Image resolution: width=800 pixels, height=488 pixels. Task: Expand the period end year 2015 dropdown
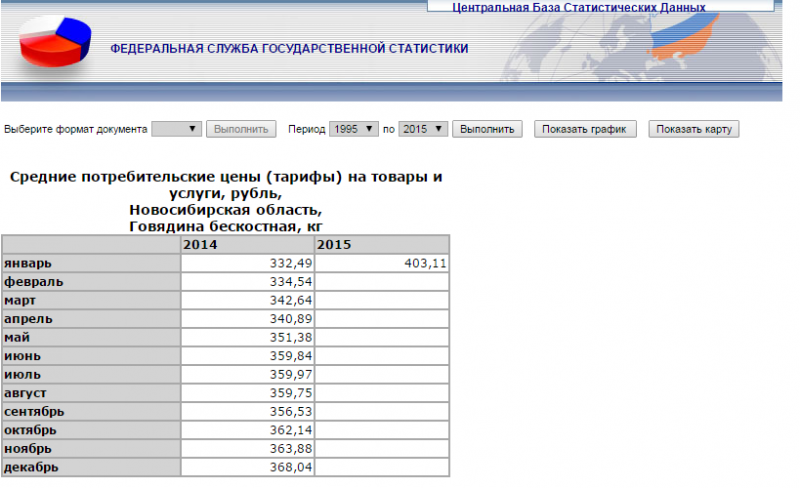click(423, 129)
